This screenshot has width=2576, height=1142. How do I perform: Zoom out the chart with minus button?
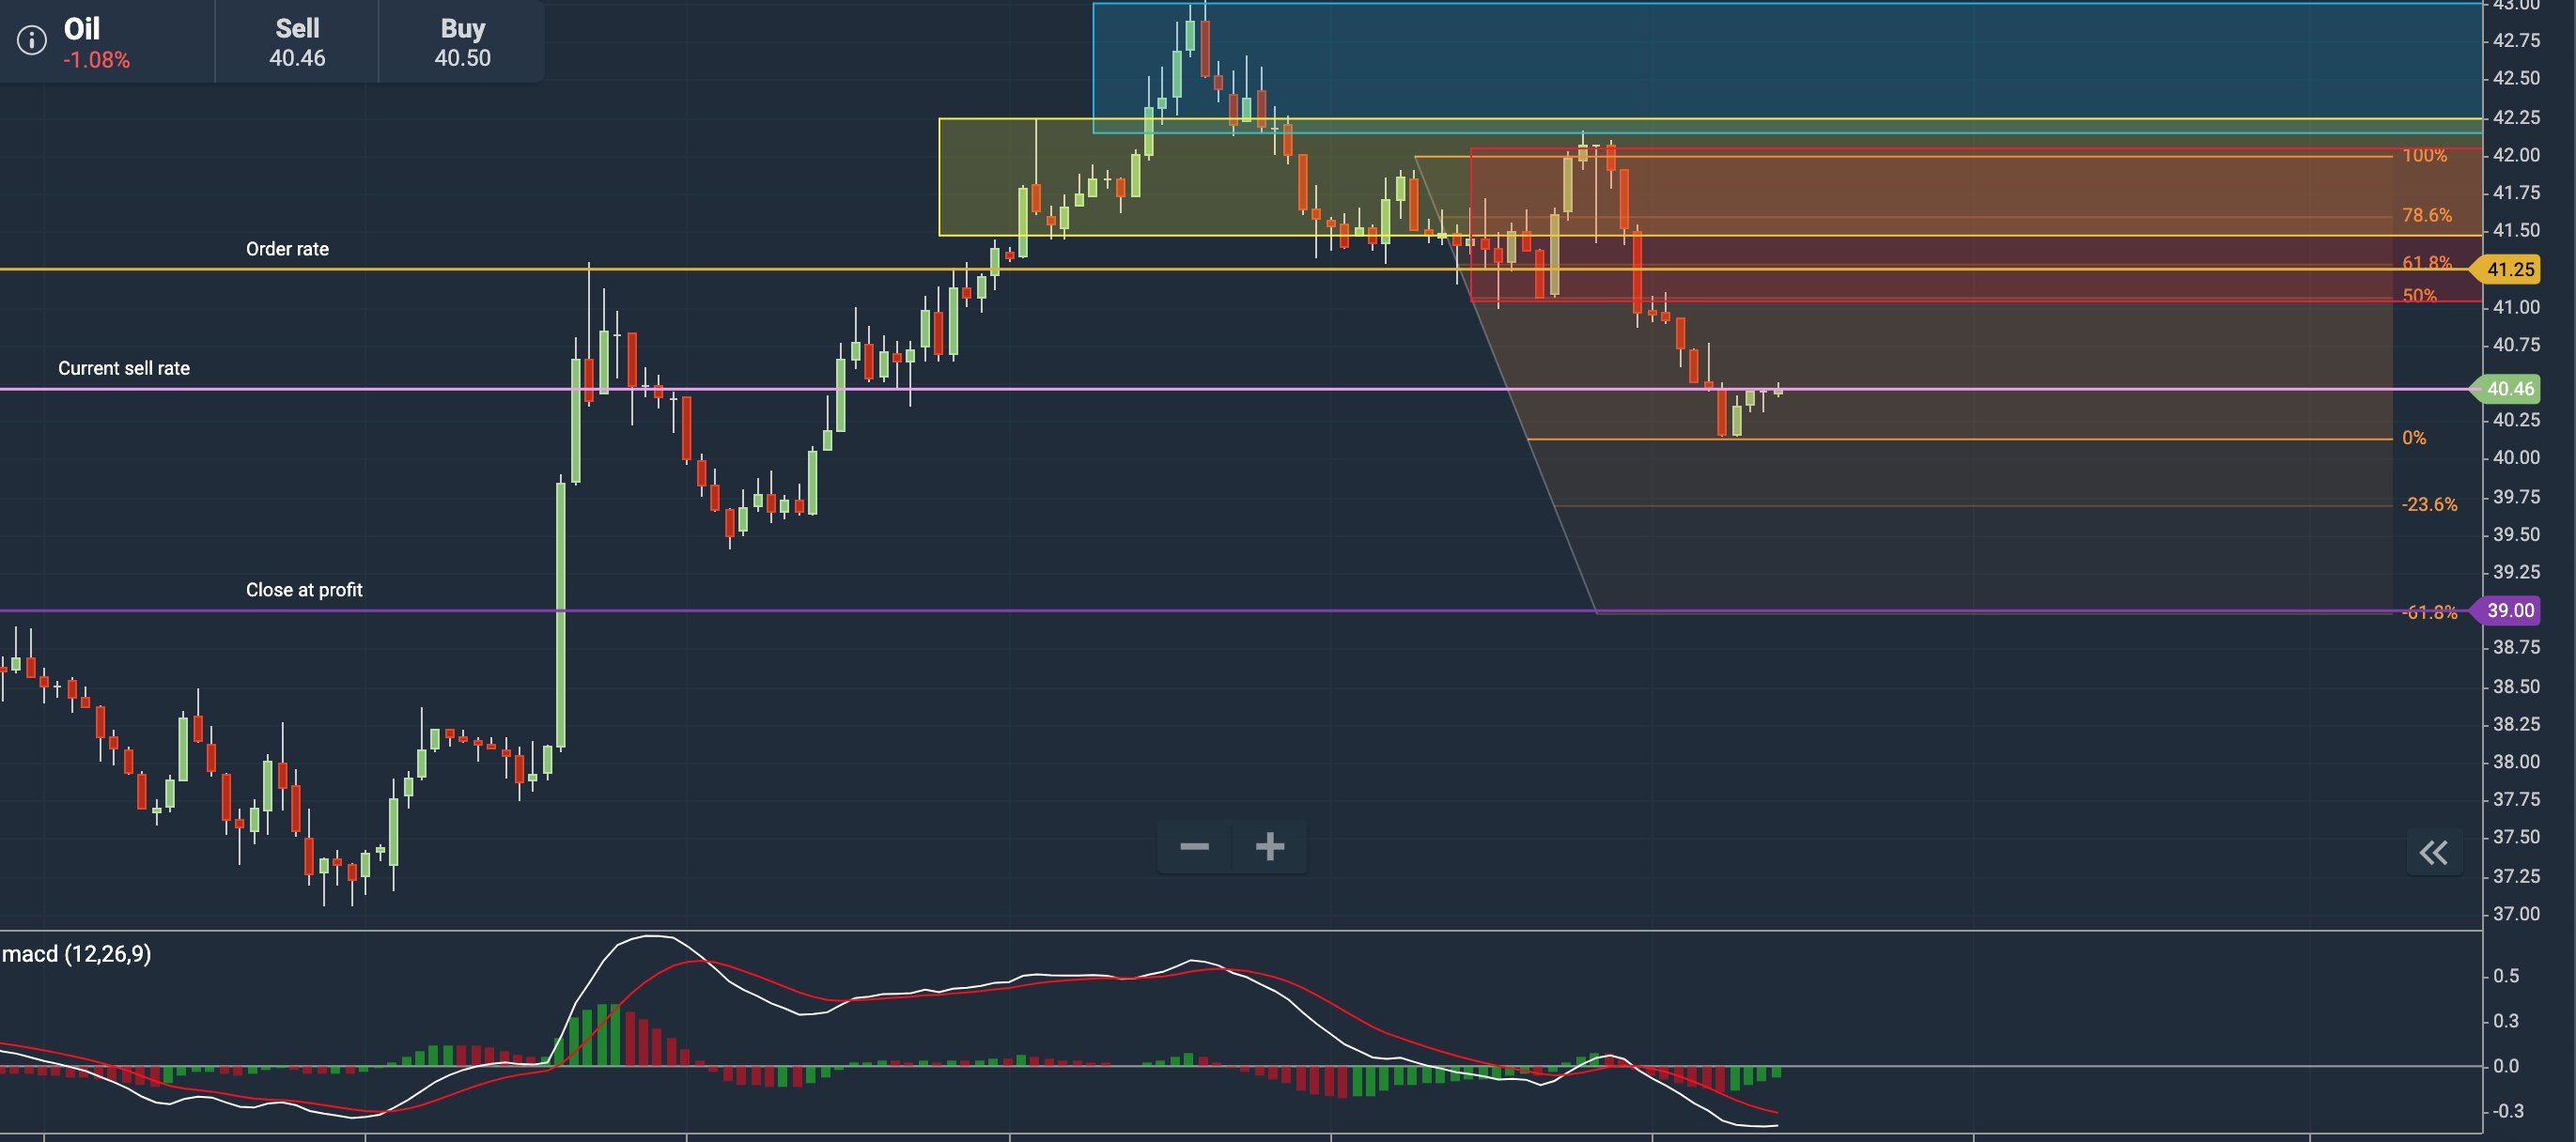coord(1194,847)
